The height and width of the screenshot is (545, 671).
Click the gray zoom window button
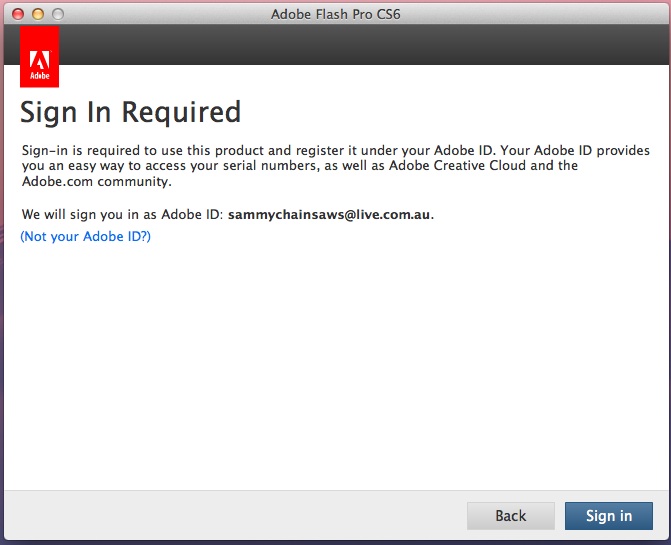coord(58,14)
